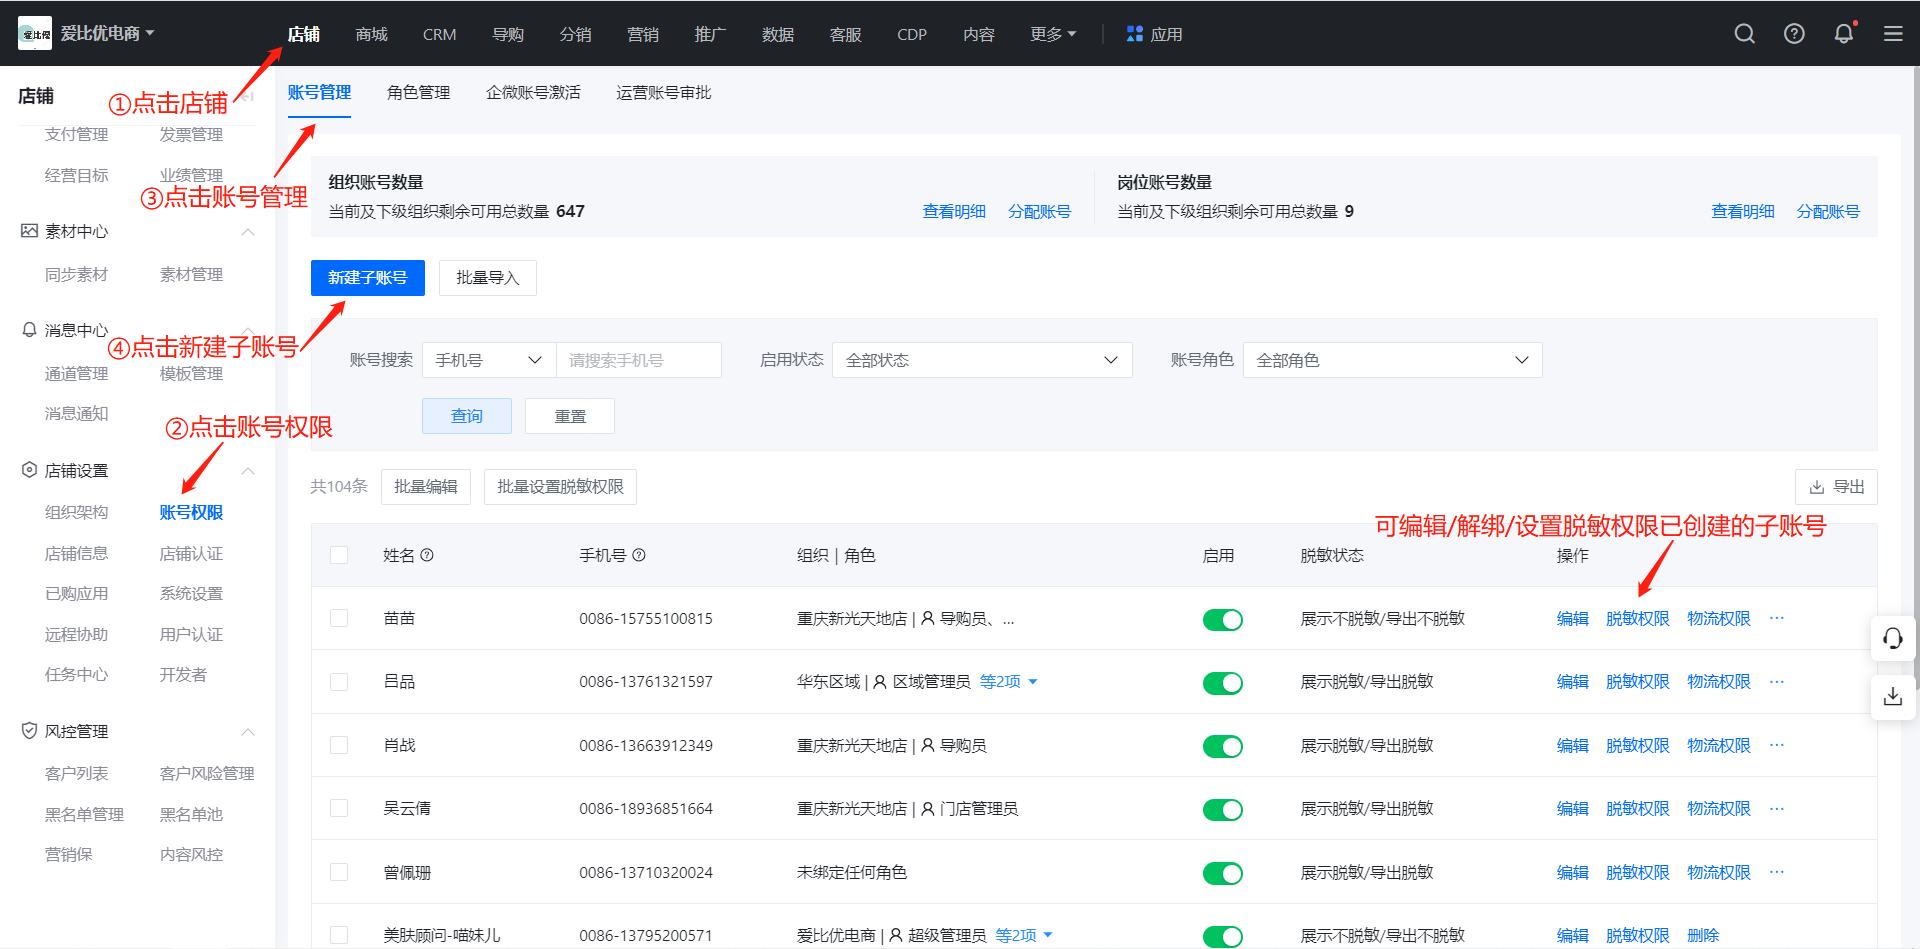Open more actions for 肖战 row
This screenshot has width=1920, height=949.
[1777, 745]
